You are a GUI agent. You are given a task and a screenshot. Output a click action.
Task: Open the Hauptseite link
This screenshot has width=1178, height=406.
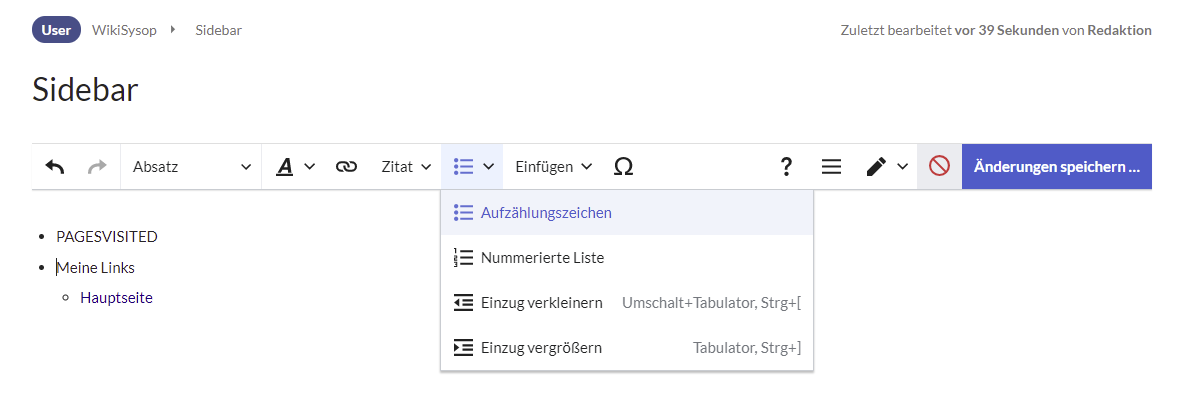click(116, 298)
